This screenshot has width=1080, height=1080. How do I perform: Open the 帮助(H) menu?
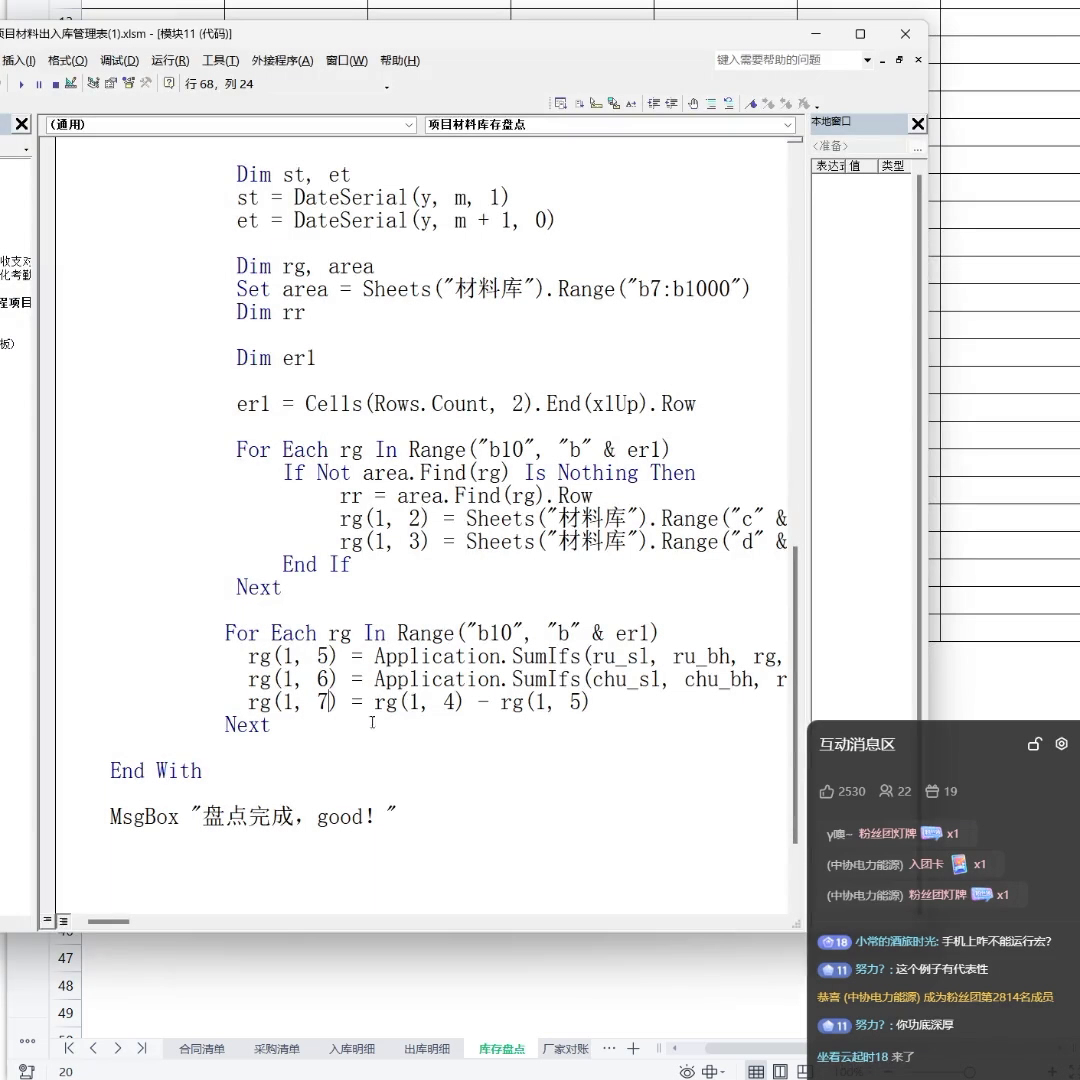click(x=400, y=61)
